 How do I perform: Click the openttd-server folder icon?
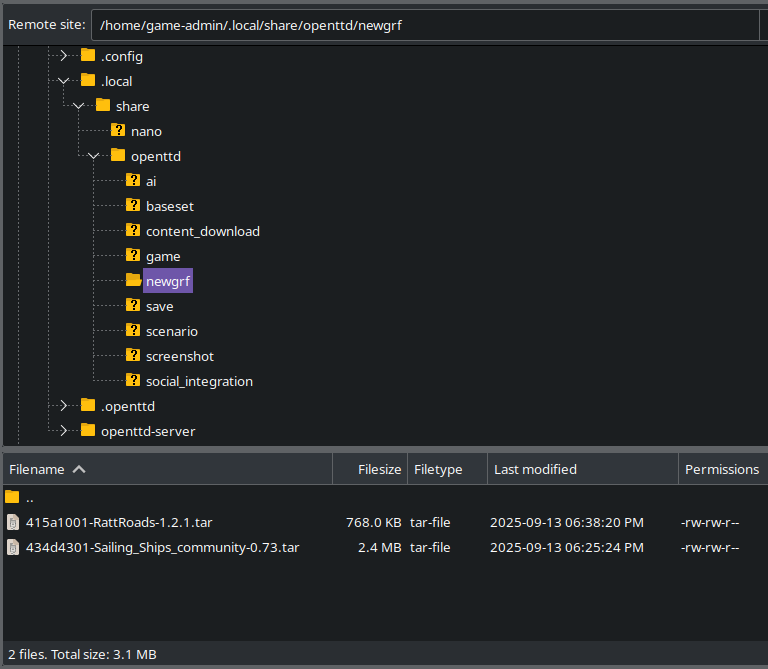(x=88, y=431)
